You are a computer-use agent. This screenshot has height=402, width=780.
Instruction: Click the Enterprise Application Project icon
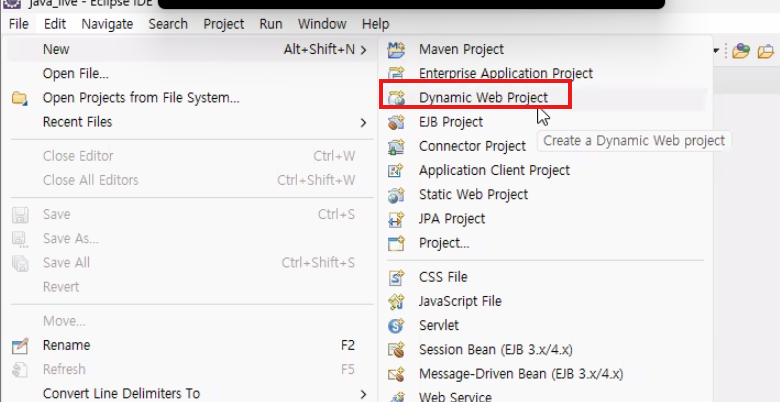[396, 74]
